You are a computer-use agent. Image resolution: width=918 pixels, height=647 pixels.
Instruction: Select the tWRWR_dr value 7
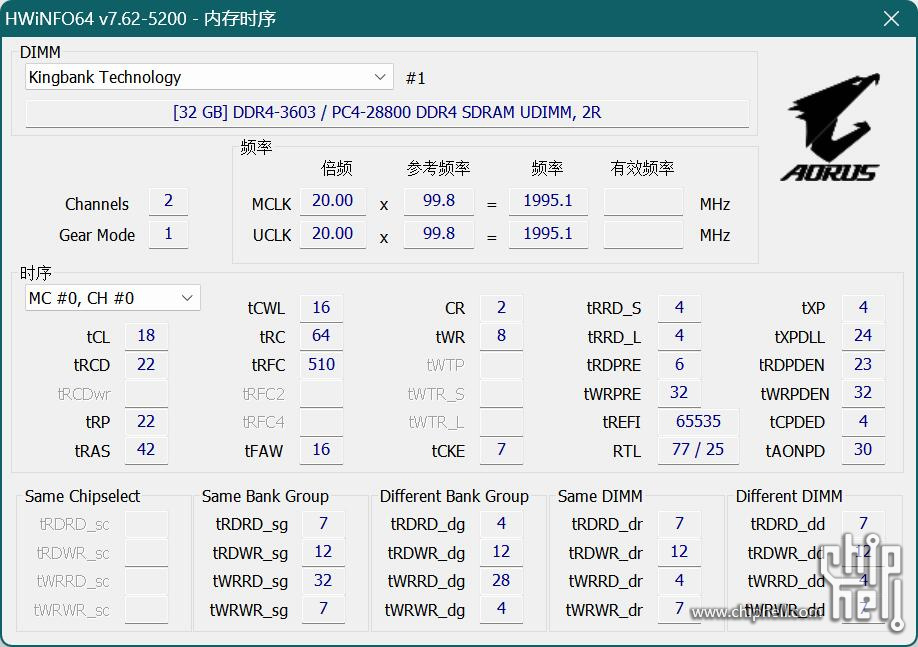pyautogui.click(x=679, y=610)
